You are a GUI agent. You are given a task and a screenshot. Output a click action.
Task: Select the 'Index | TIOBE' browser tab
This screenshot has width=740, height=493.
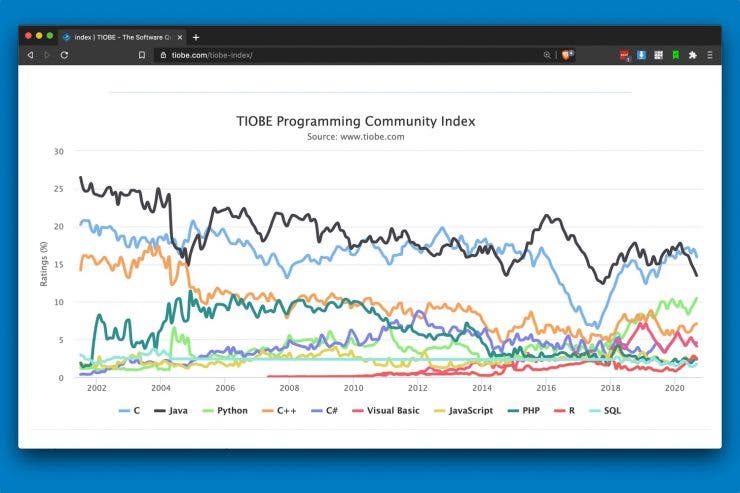coord(123,37)
